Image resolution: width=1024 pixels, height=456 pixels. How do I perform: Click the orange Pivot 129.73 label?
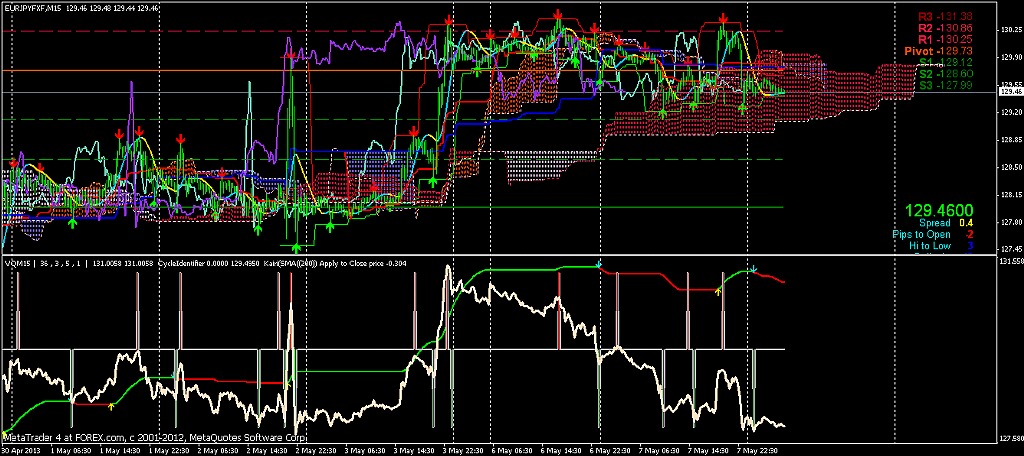click(938, 50)
